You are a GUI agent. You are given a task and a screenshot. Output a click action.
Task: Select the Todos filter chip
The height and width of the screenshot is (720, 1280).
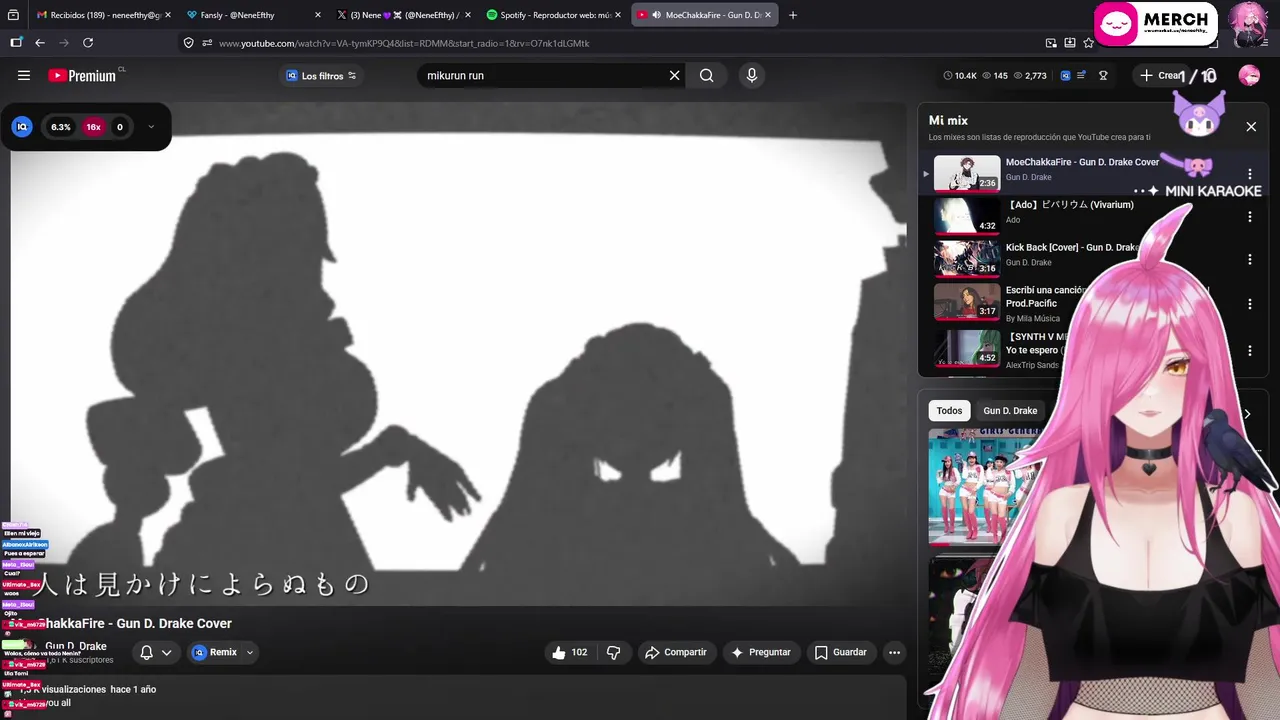point(949,411)
